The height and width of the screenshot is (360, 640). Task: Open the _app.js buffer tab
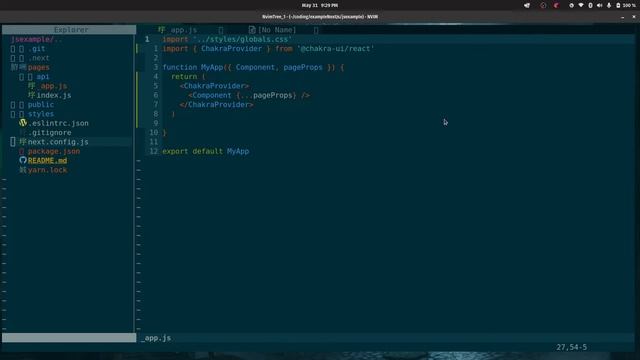click(183, 30)
